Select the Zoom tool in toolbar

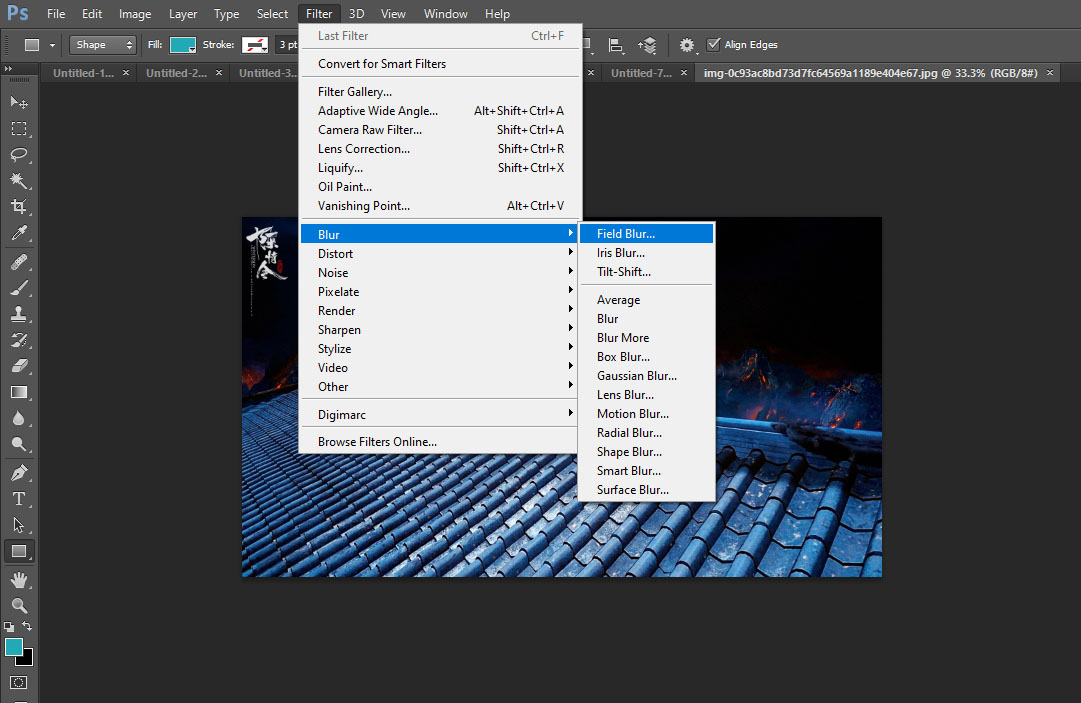click(x=19, y=606)
